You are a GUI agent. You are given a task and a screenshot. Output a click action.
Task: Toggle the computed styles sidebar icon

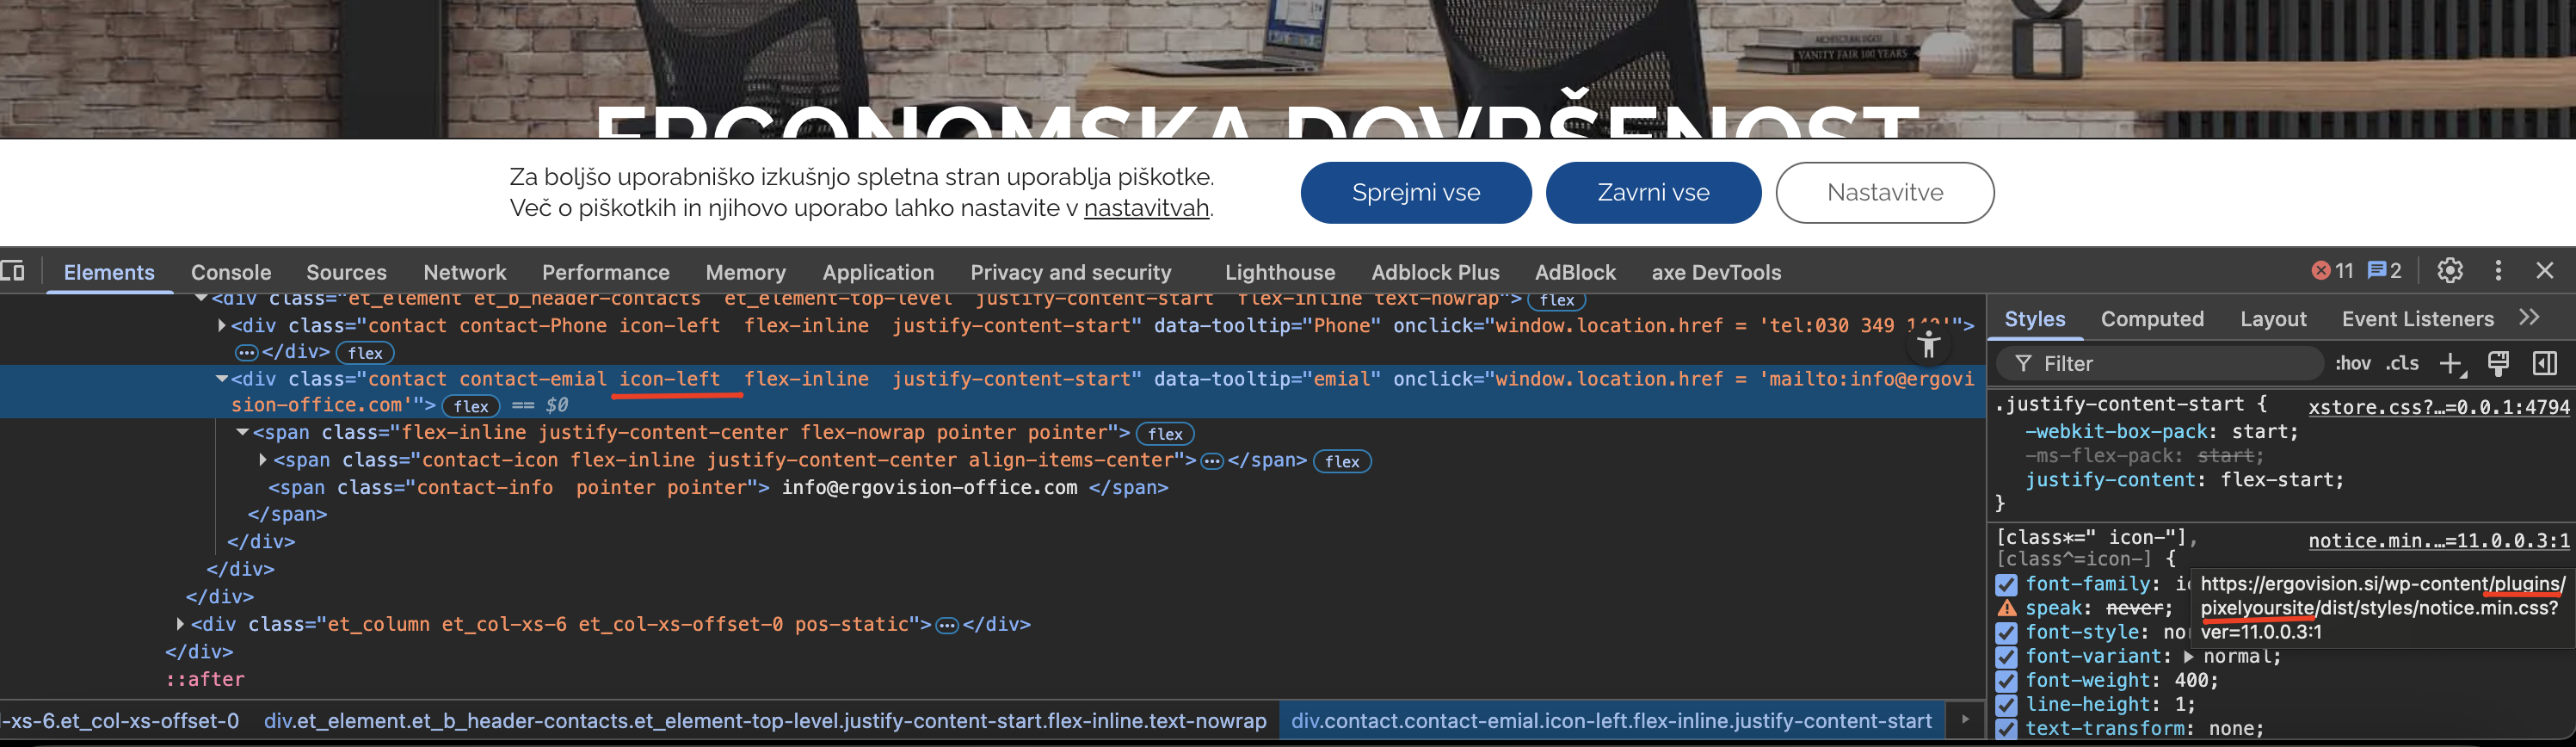click(x=2545, y=364)
